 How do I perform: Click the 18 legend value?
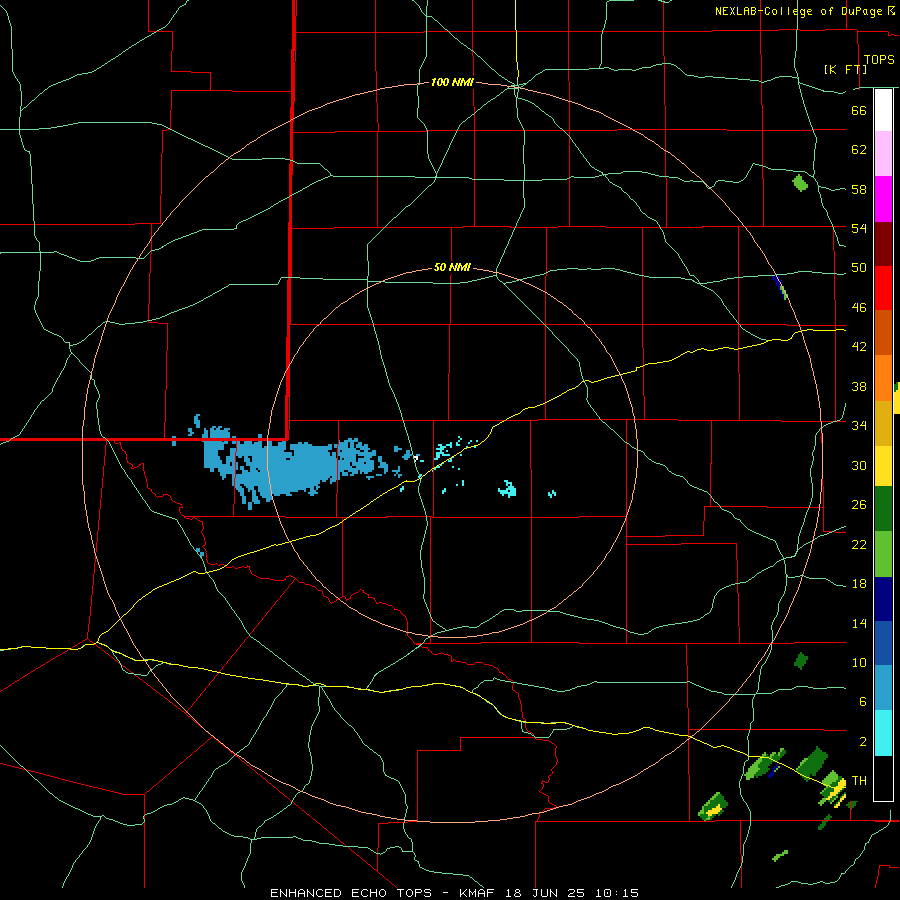pos(859,584)
